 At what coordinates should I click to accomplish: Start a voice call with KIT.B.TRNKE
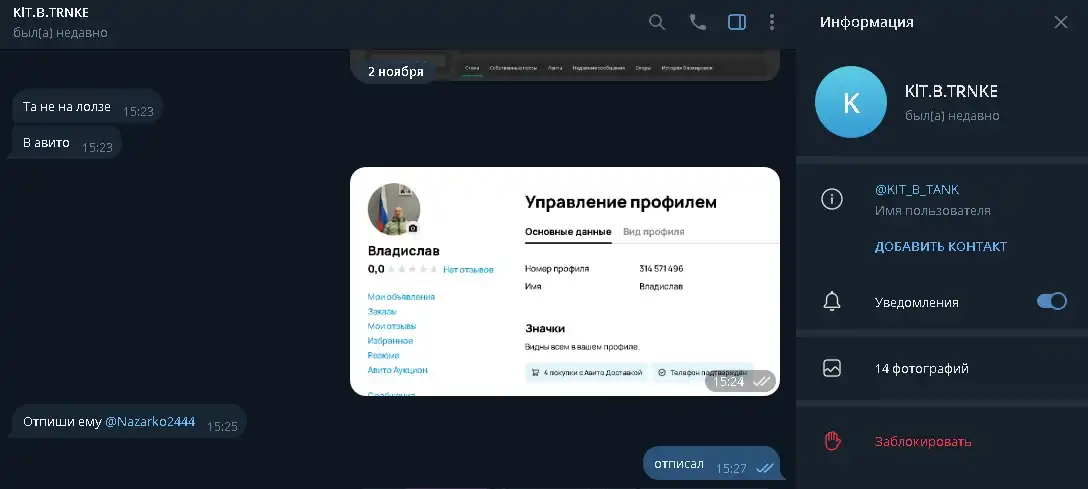697,22
